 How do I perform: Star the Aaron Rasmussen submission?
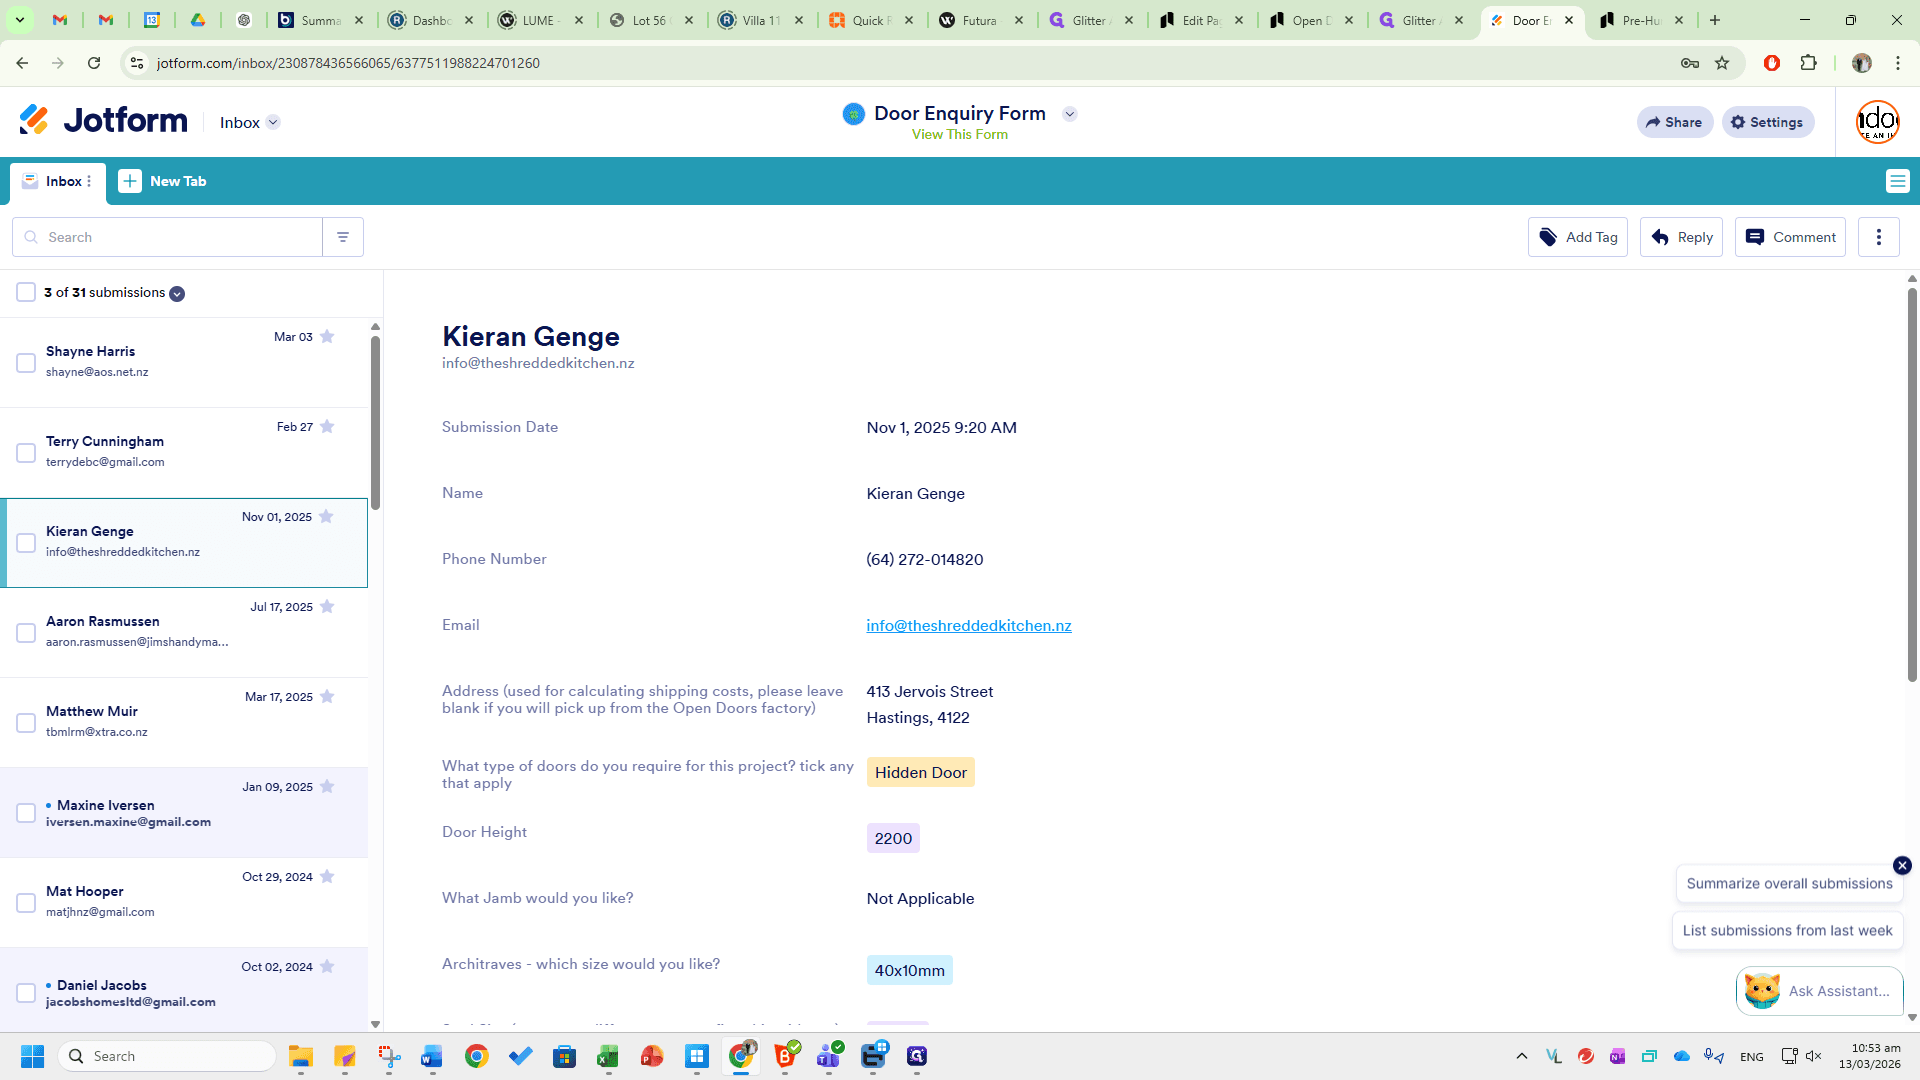[x=327, y=607]
